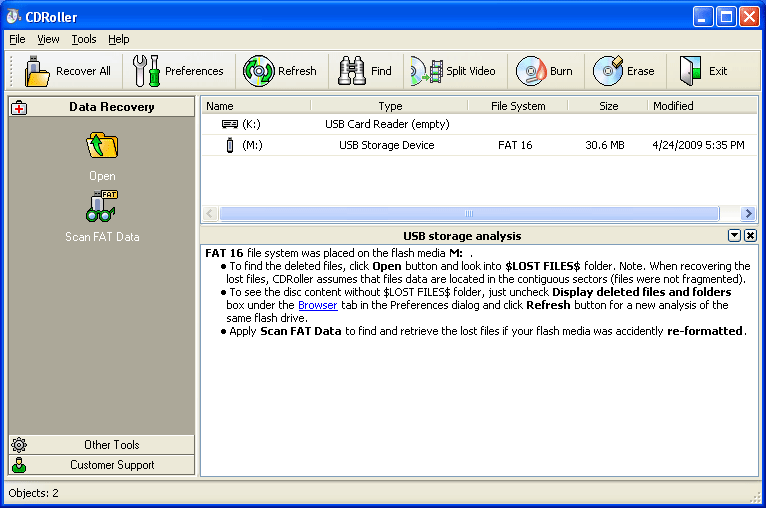Open the Help menu
This screenshot has width=766, height=508.
(x=119, y=39)
